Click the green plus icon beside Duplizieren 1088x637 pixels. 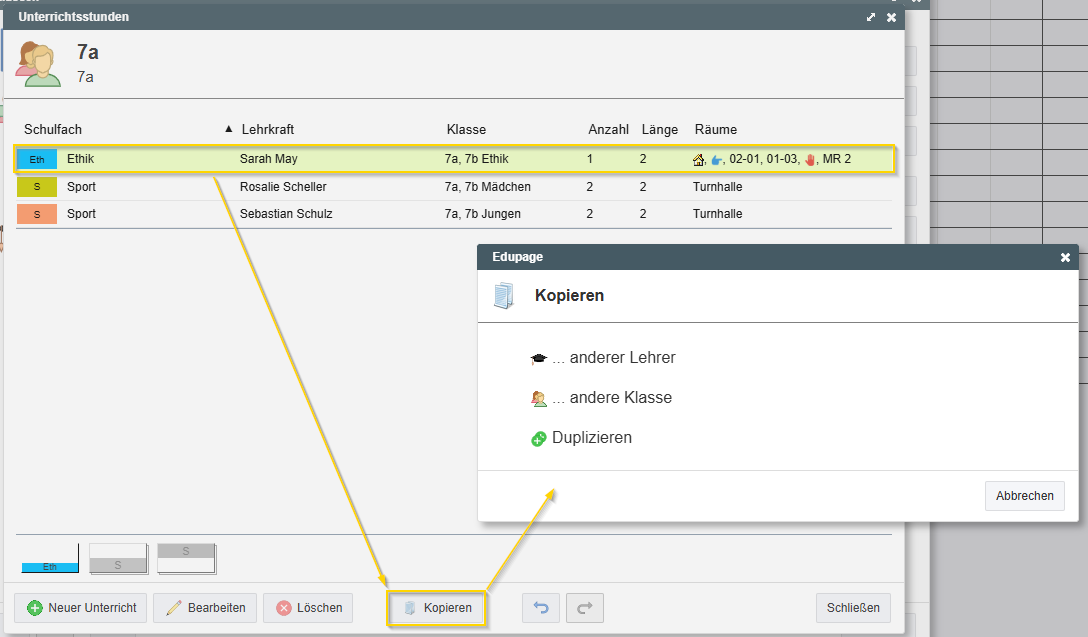538,439
